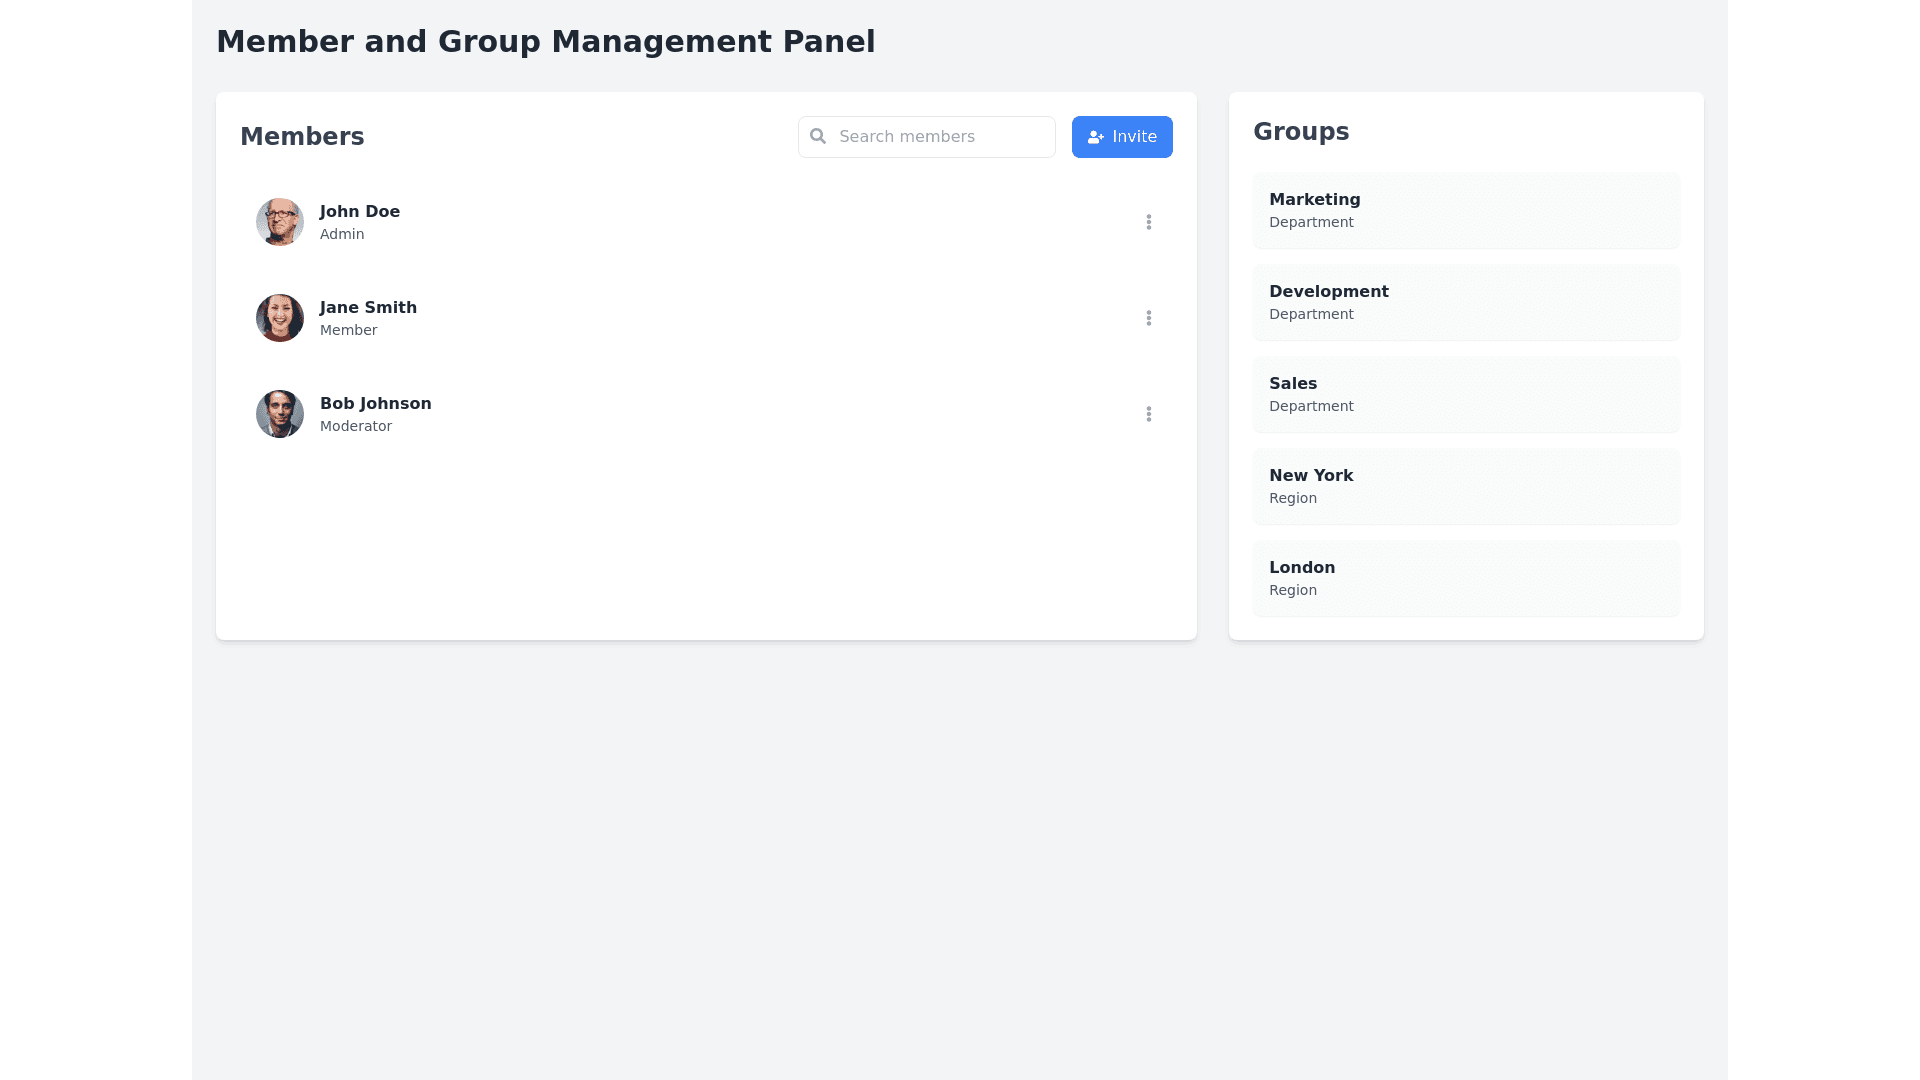Image resolution: width=1920 pixels, height=1080 pixels.
Task: Open the Sales department group
Action: (1465, 394)
